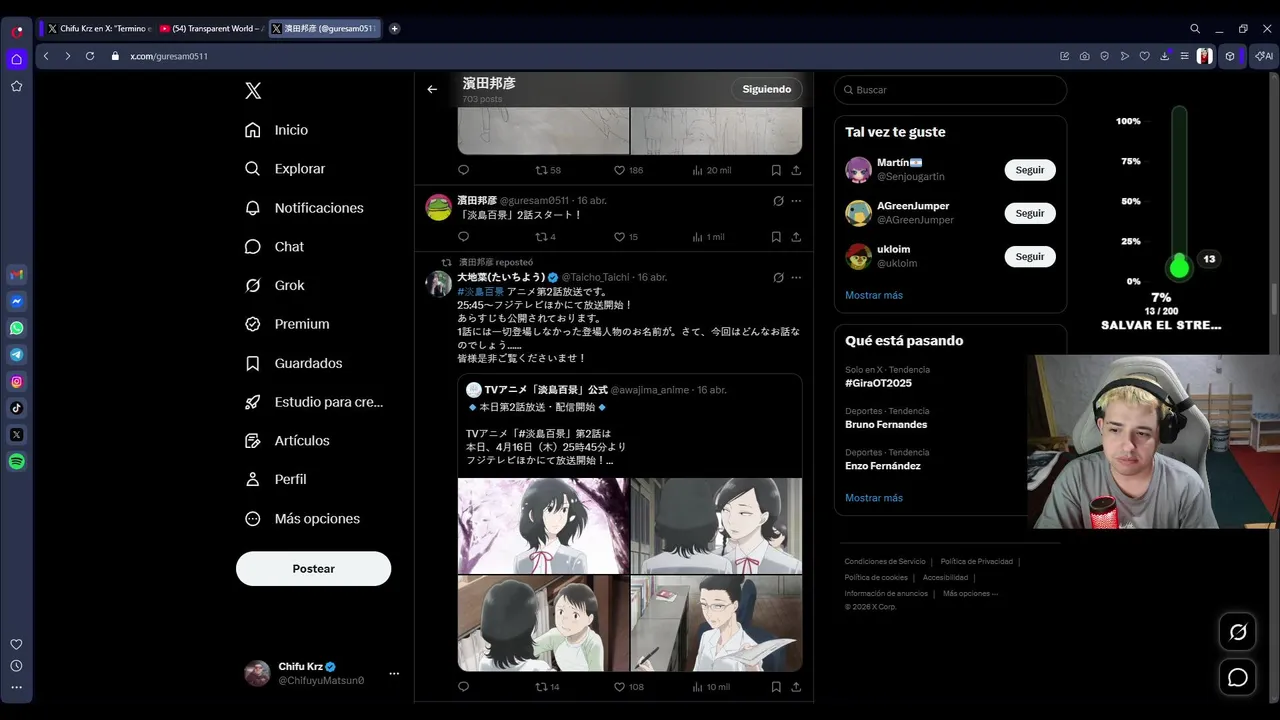Reply to the 2話スタート post

point(463,237)
